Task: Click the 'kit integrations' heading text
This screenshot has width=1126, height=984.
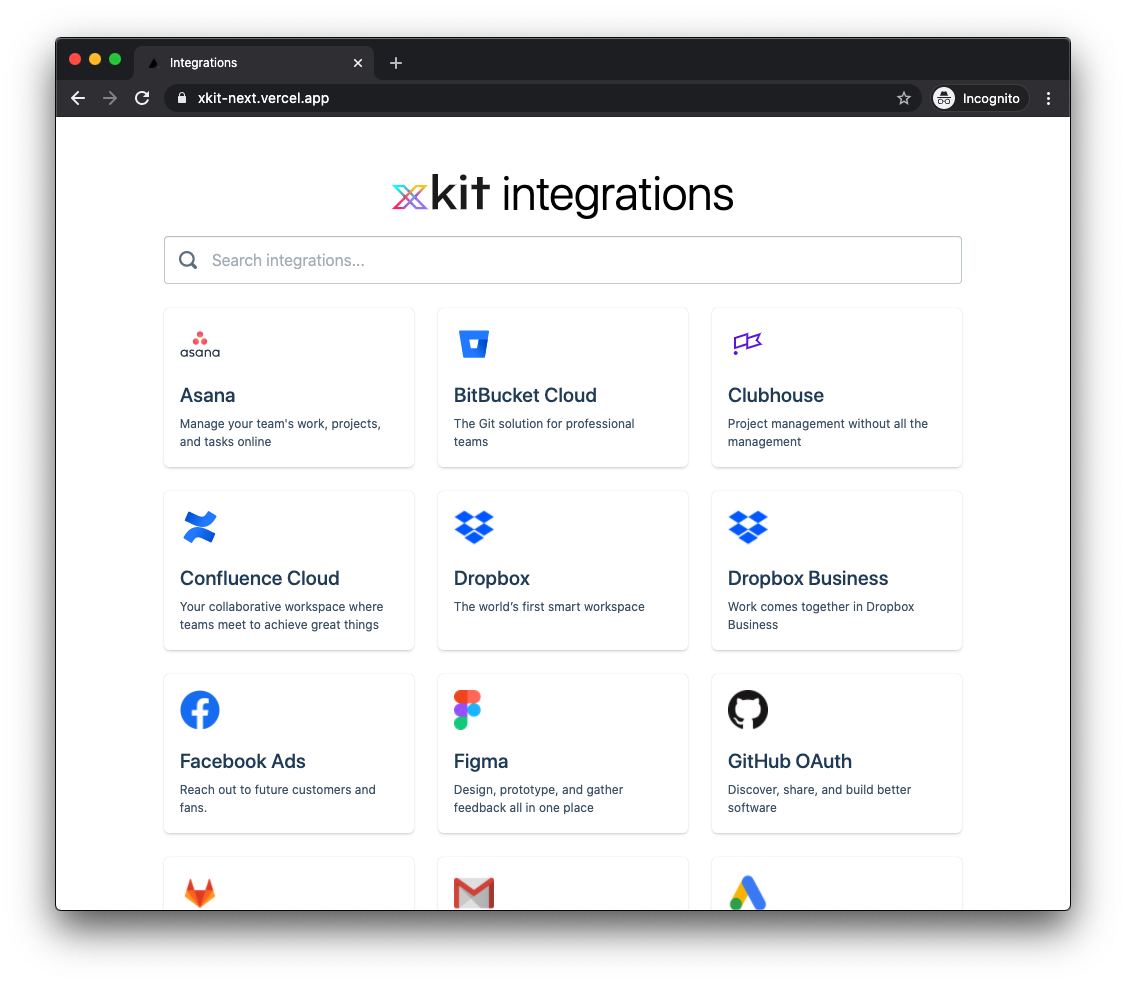Action: point(582,195)
